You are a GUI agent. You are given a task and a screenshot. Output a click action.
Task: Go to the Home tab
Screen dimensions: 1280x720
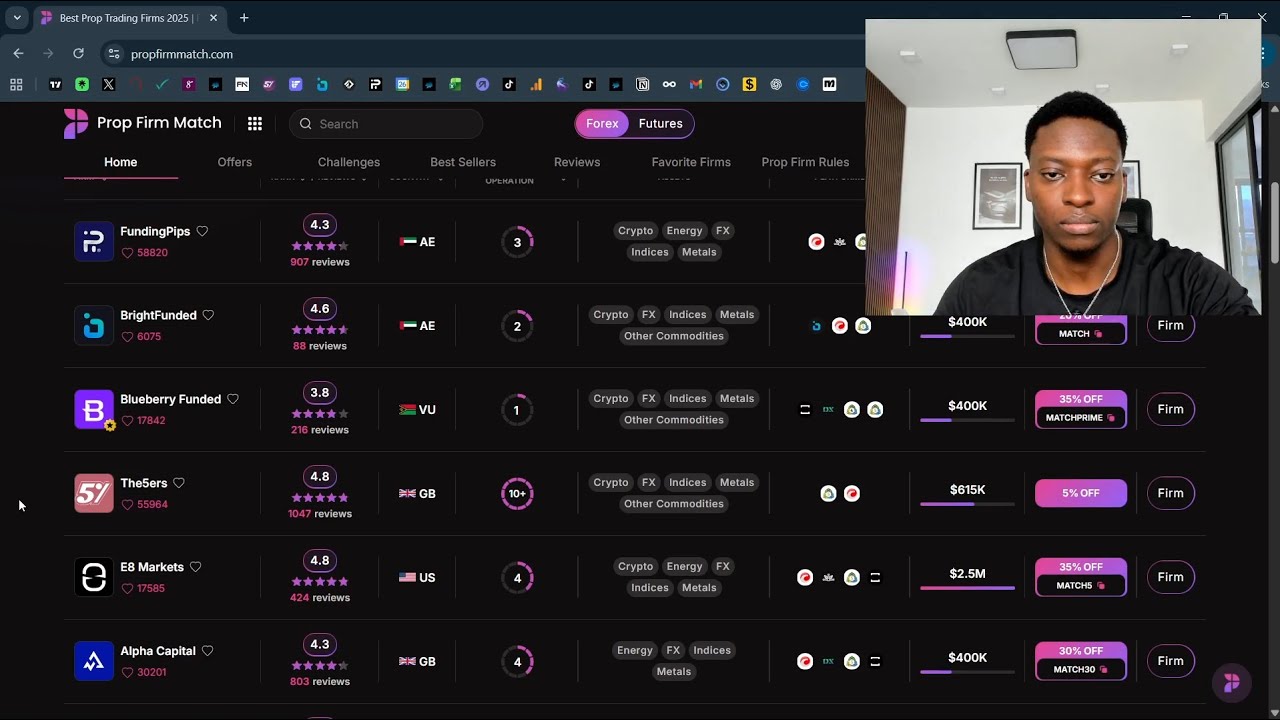121,162
